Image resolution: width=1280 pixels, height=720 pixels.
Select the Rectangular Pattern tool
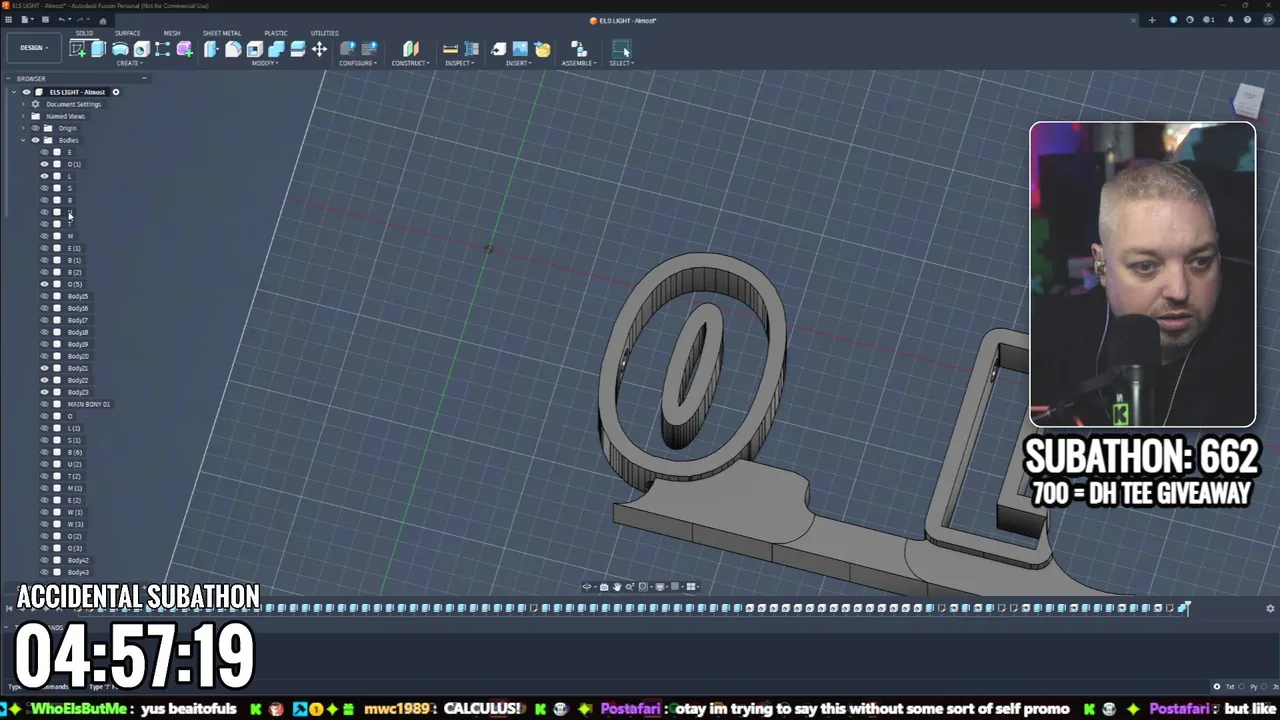162,49
